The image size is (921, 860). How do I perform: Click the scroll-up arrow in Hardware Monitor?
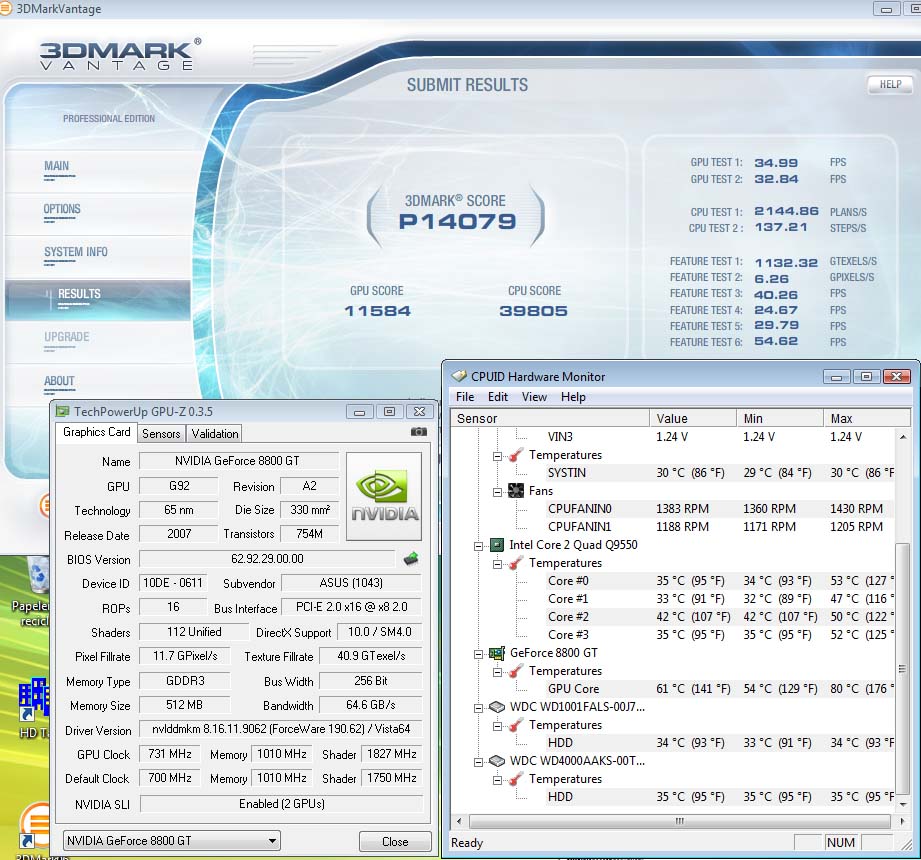click(x=903, y=437)
